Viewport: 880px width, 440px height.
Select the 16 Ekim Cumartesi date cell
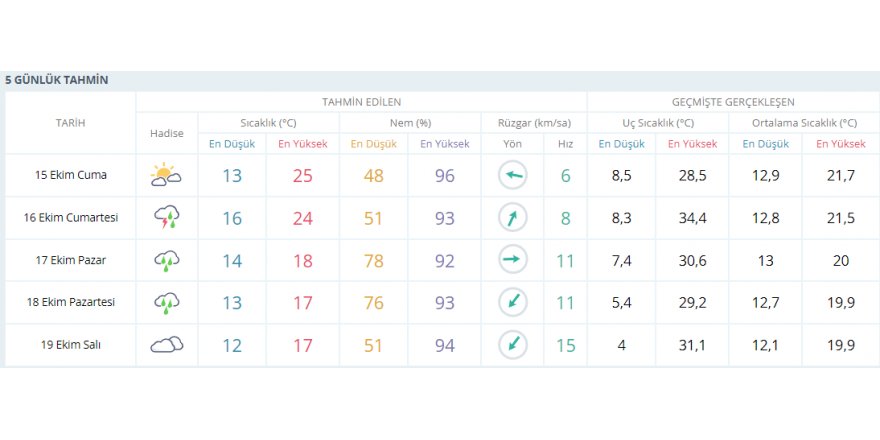[x=70, y=218]
